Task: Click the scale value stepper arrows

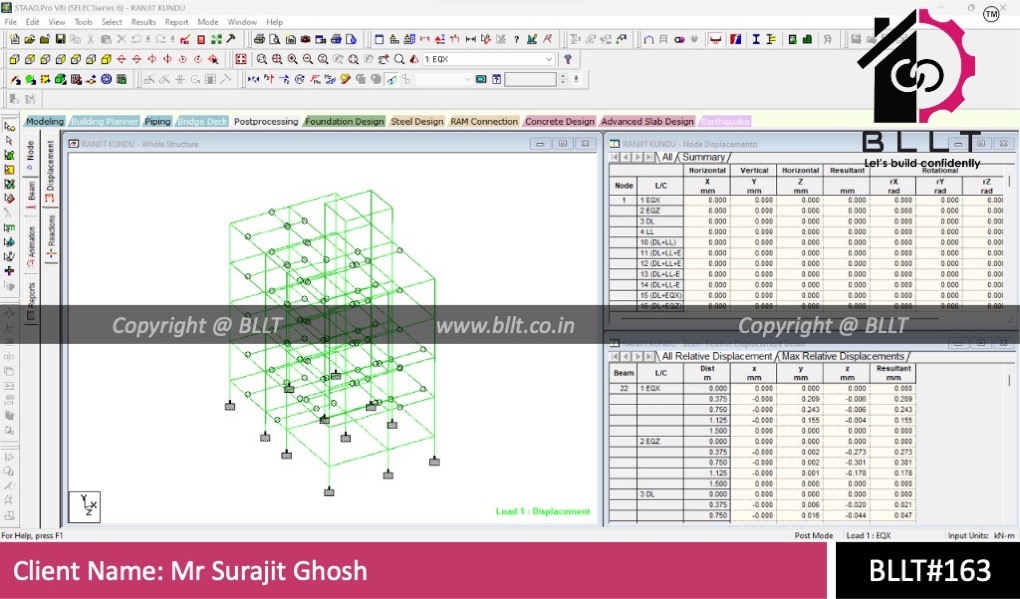Action: (563, 79)
